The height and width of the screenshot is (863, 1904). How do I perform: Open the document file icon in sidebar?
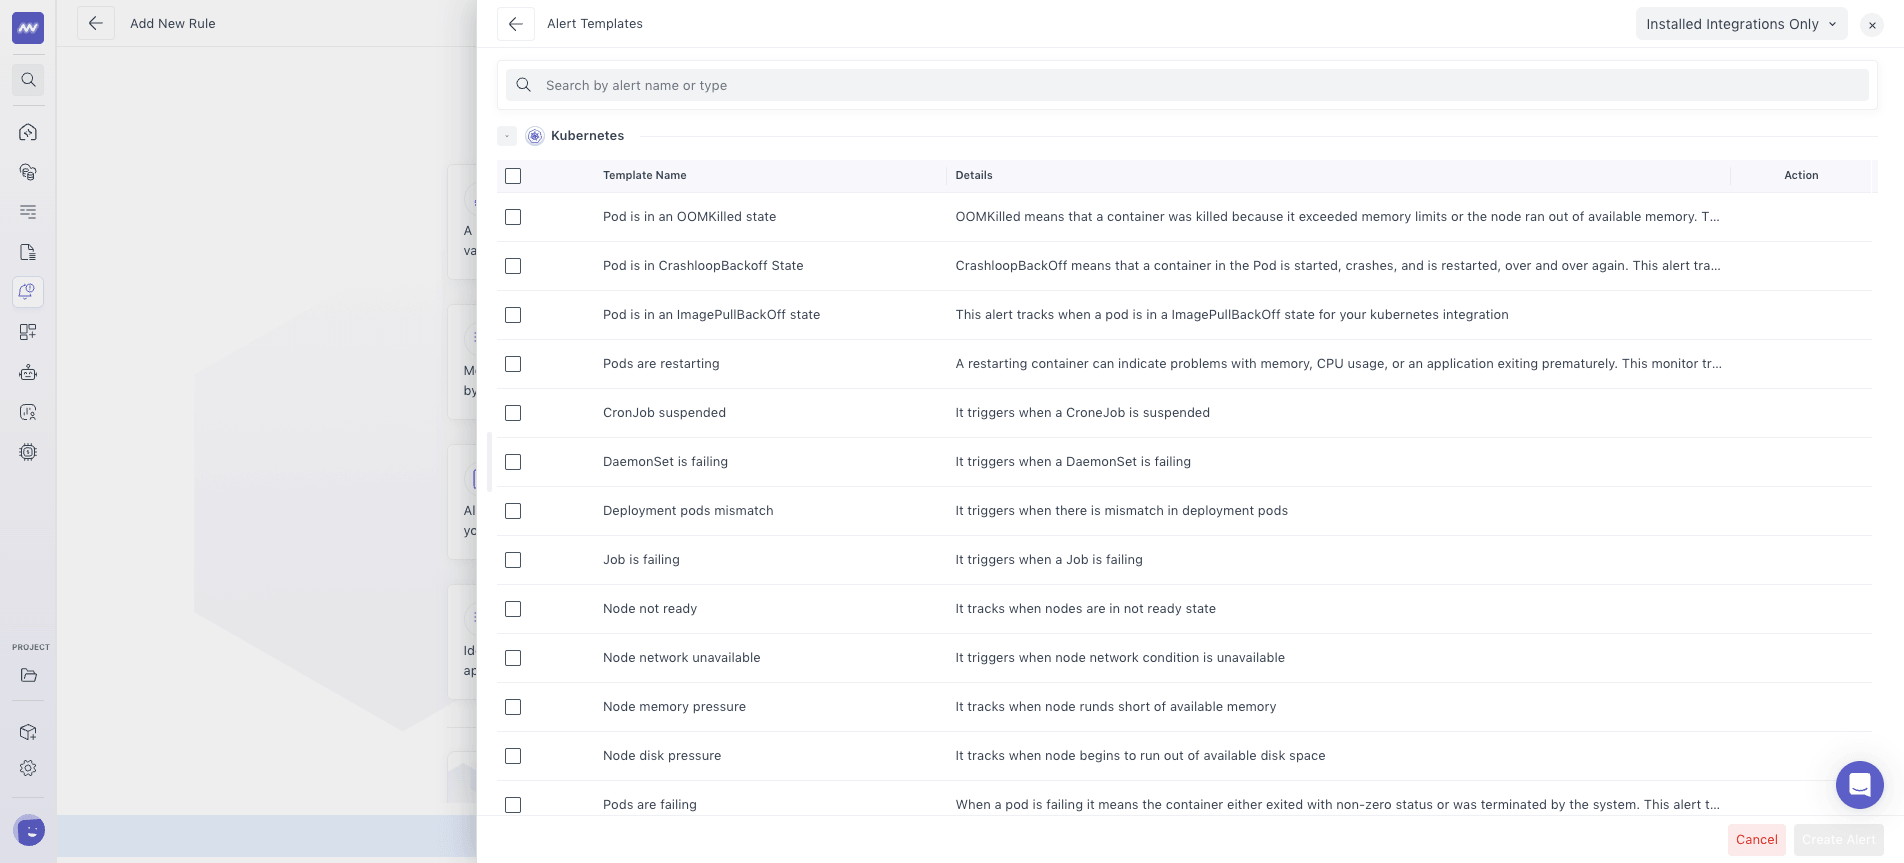[x=28, y=252]
